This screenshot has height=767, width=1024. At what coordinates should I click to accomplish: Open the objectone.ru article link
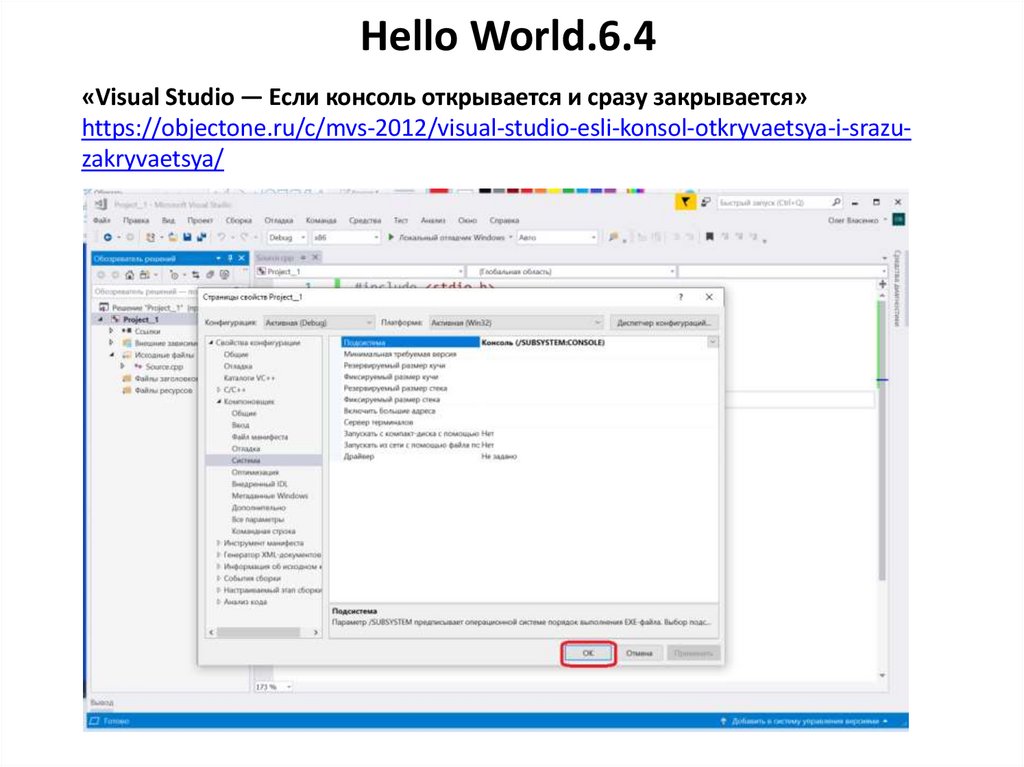[x=496, y=143]
